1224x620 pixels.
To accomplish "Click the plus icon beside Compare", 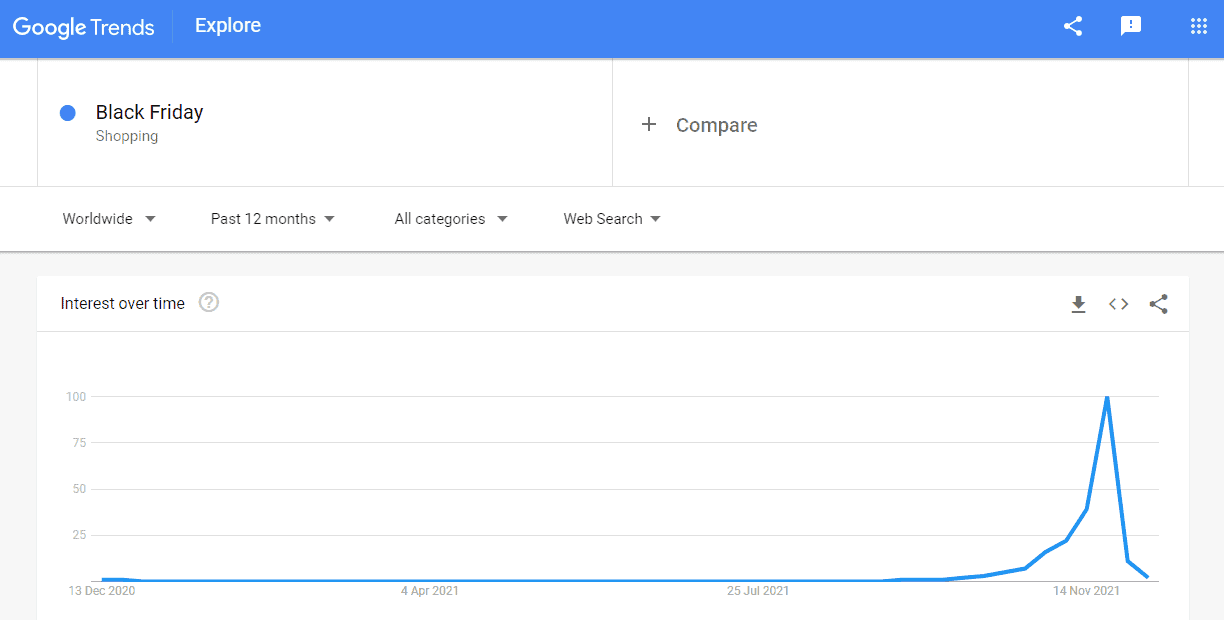I will coord(649,124).
